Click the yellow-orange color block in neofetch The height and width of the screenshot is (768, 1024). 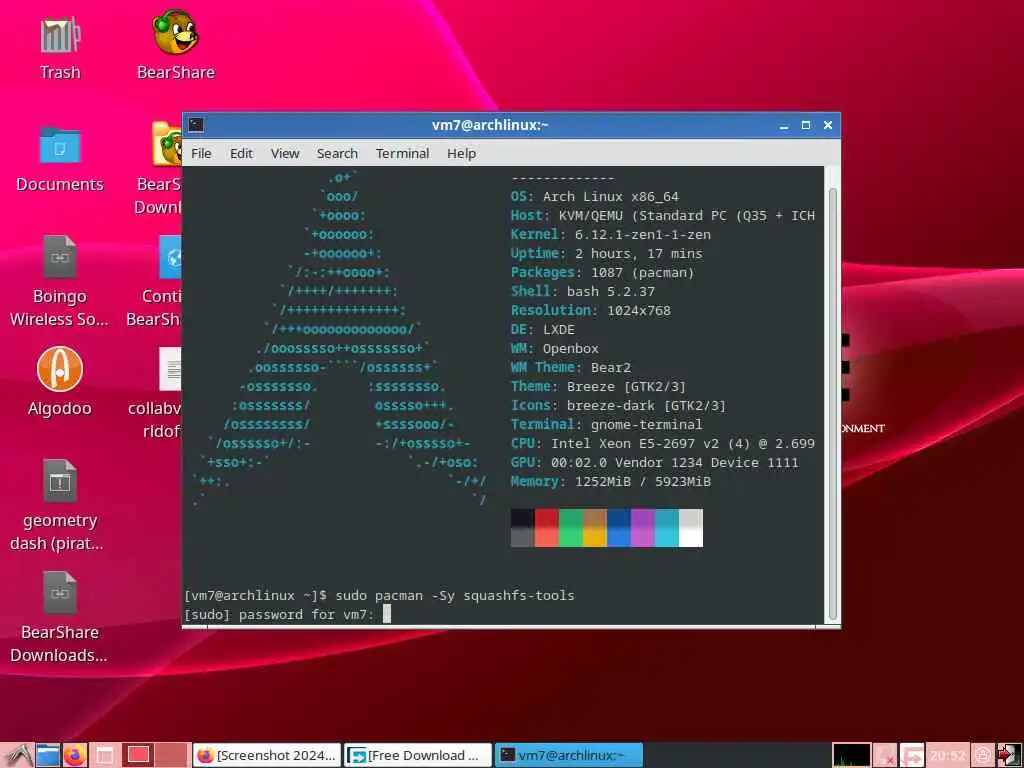click(595, 528)
